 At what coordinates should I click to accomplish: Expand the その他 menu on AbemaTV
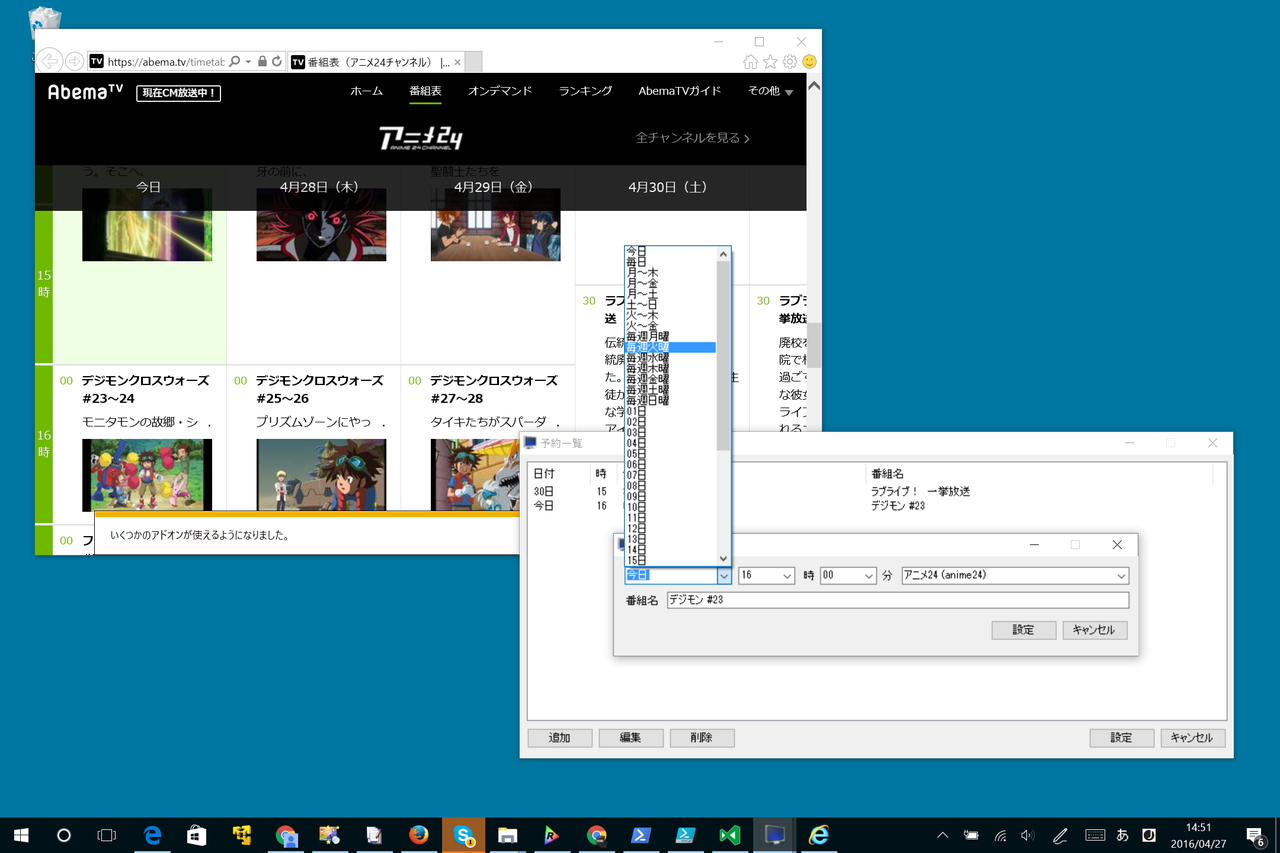pyautogui.click(x=770, y=91)
